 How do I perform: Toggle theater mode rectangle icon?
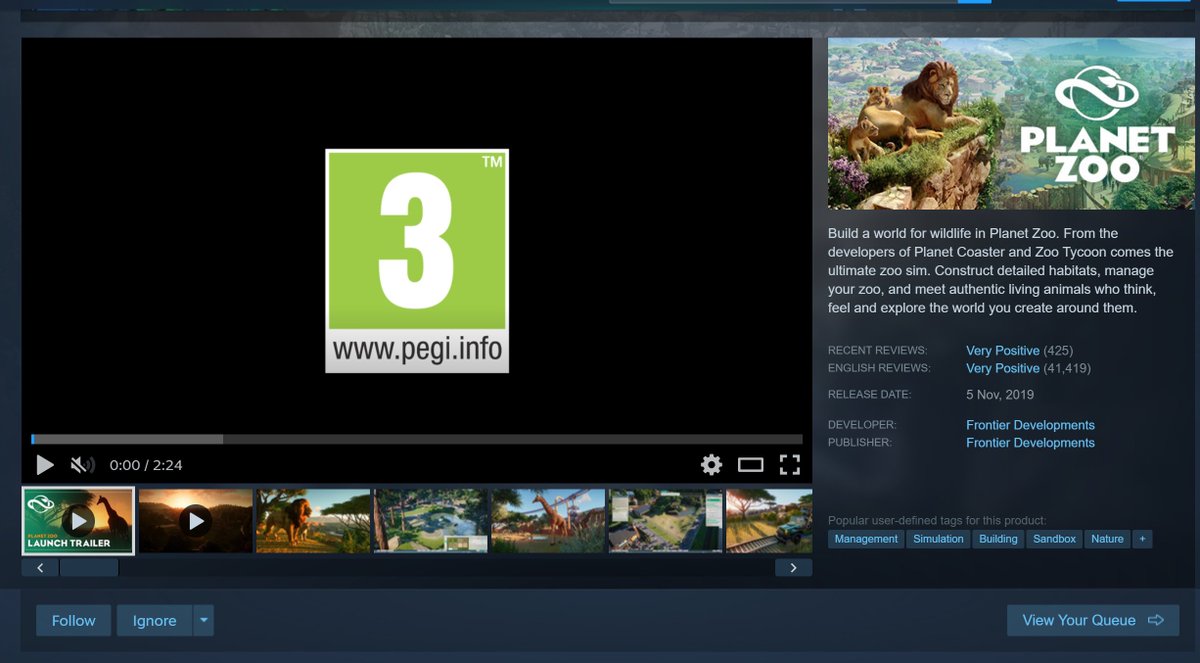[750, 464]
